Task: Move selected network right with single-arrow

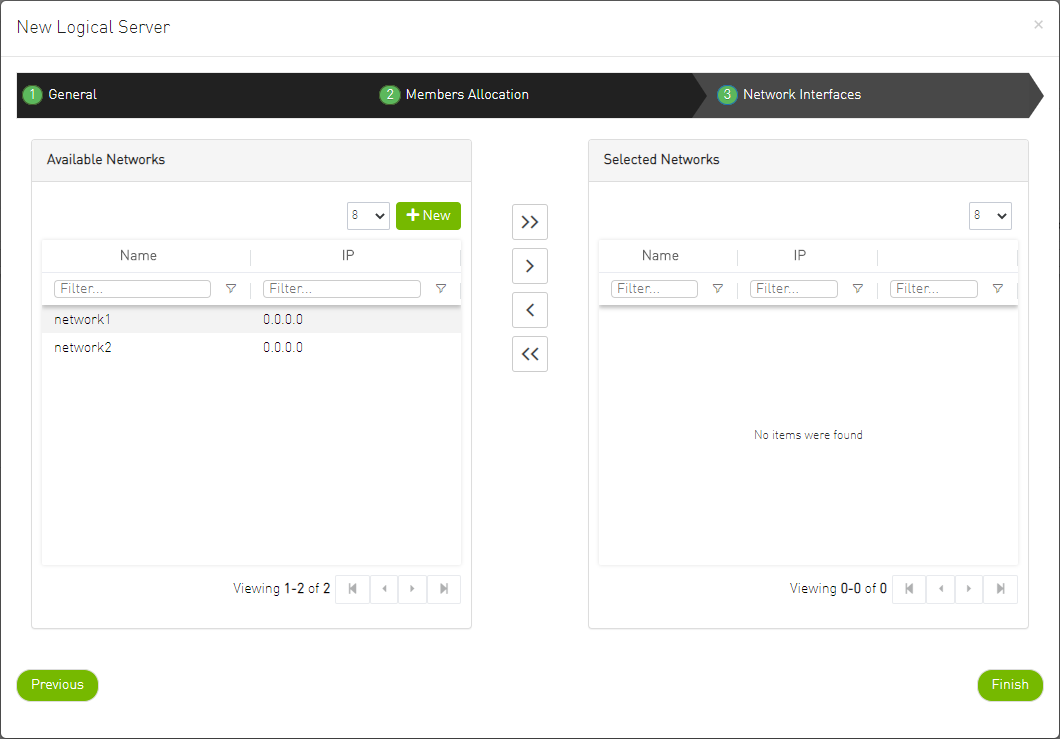Action: (530, 265)
